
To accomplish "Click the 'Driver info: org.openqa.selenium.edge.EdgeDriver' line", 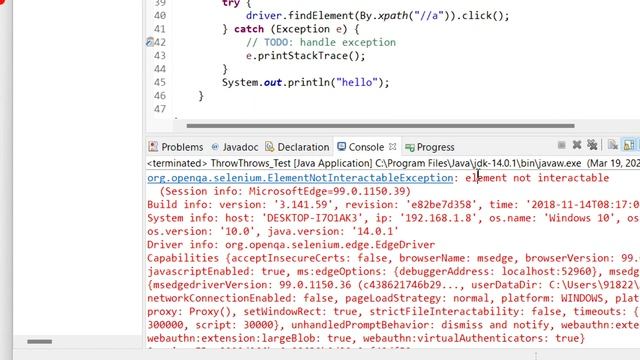I will [x=291, y=244].
